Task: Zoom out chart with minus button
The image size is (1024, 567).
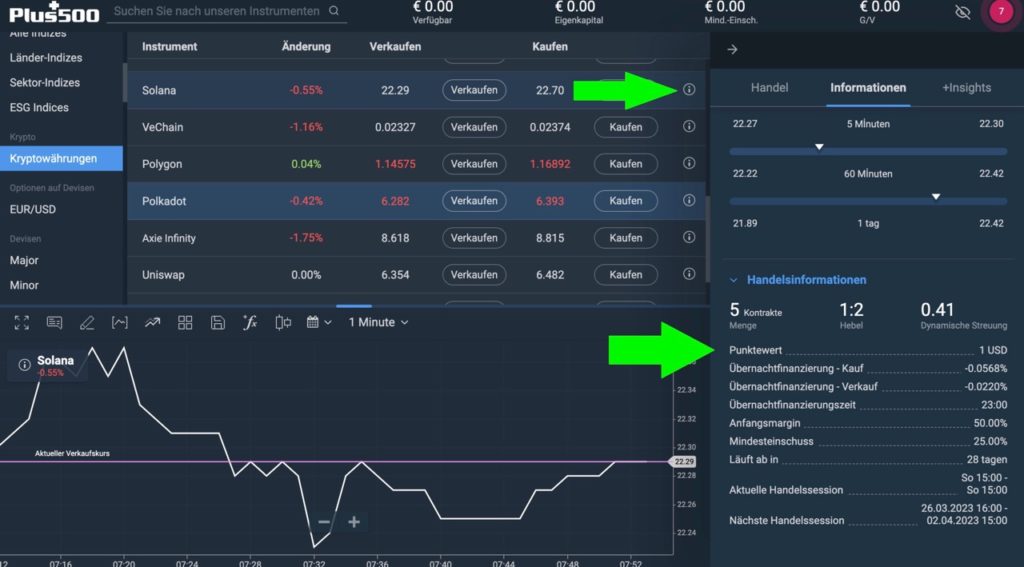Action: (x=324, y=522)
